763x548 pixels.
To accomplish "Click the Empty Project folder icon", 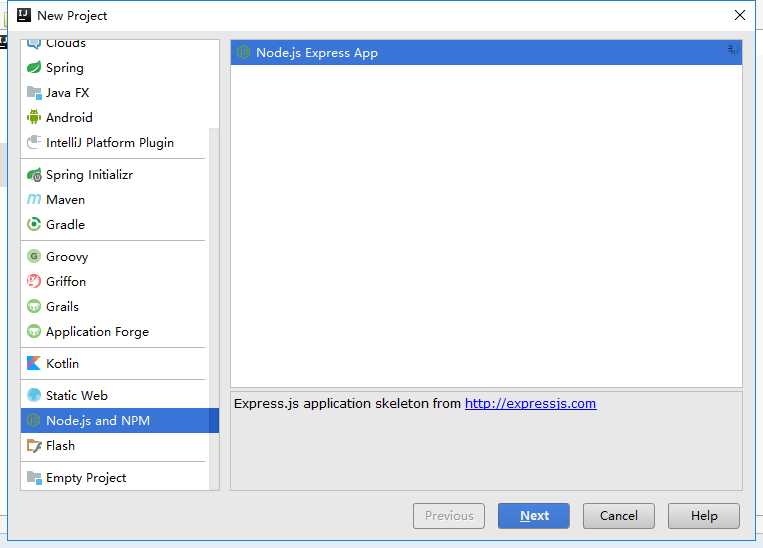I will (x=34, y=478).
